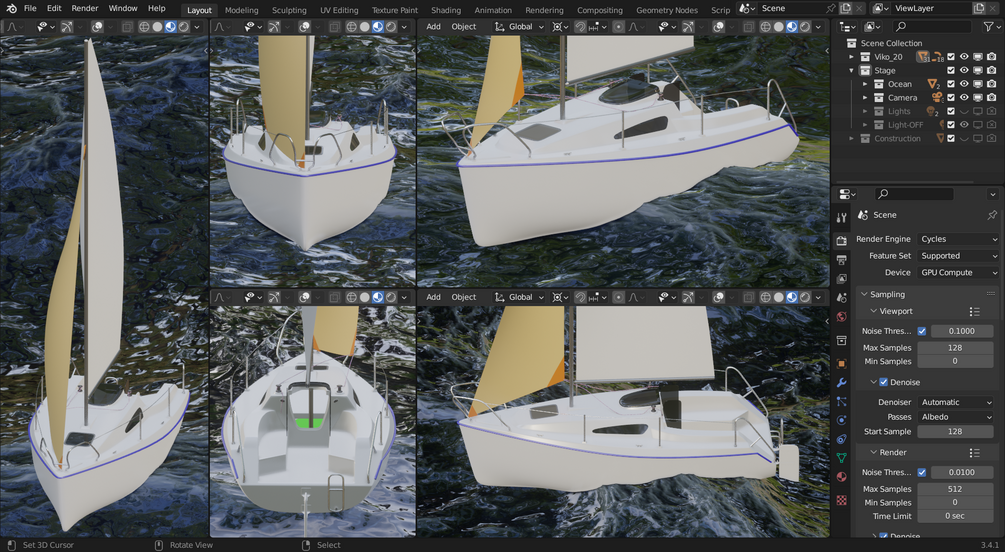Open the Properties editor type selector
Viewport: 1005px width, 552px height.
847,194
